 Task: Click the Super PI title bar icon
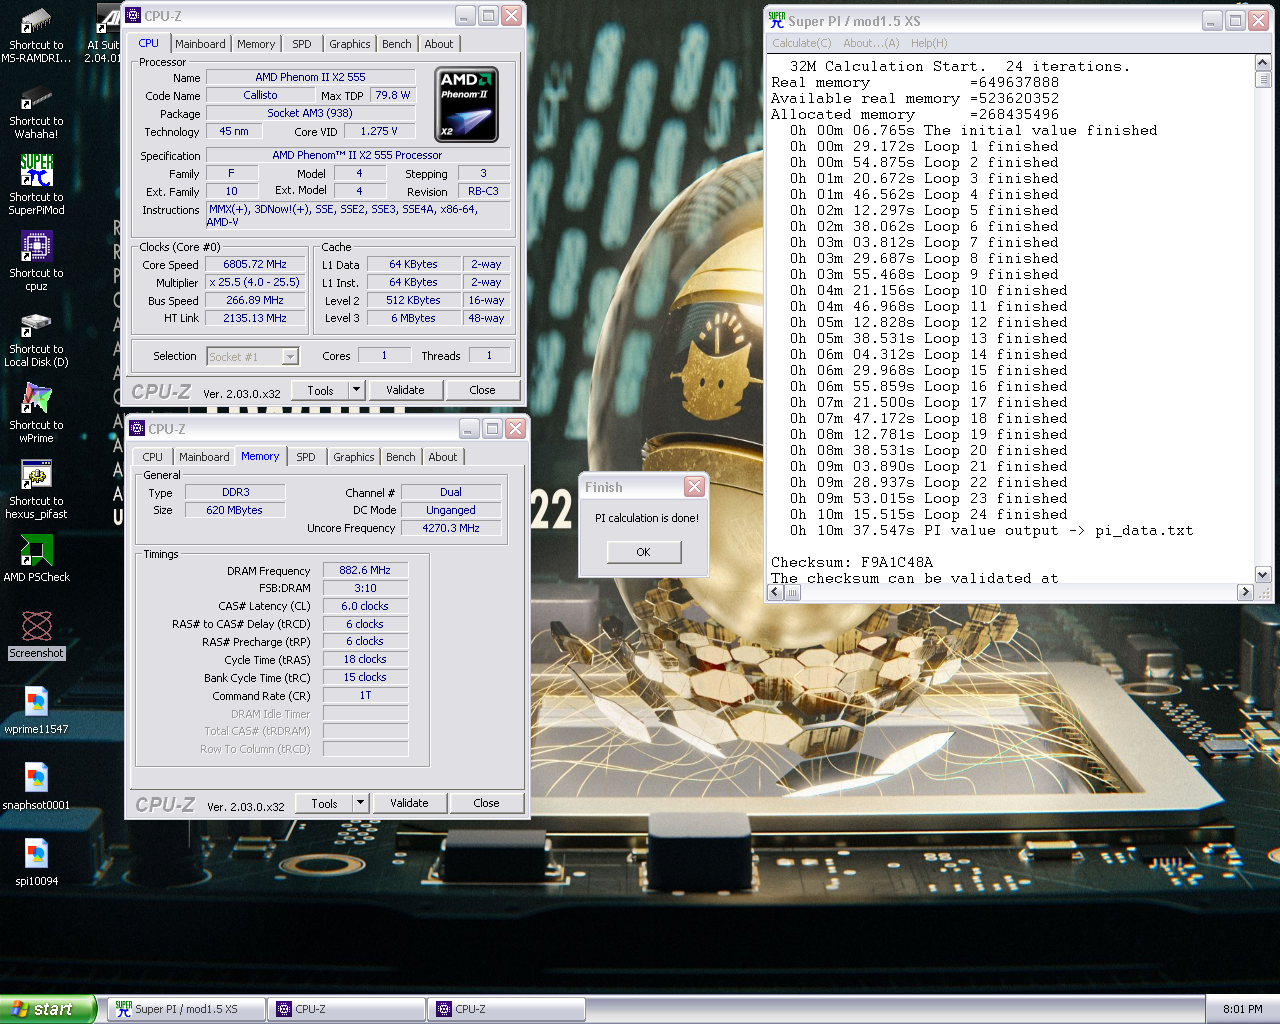(777, 20)
